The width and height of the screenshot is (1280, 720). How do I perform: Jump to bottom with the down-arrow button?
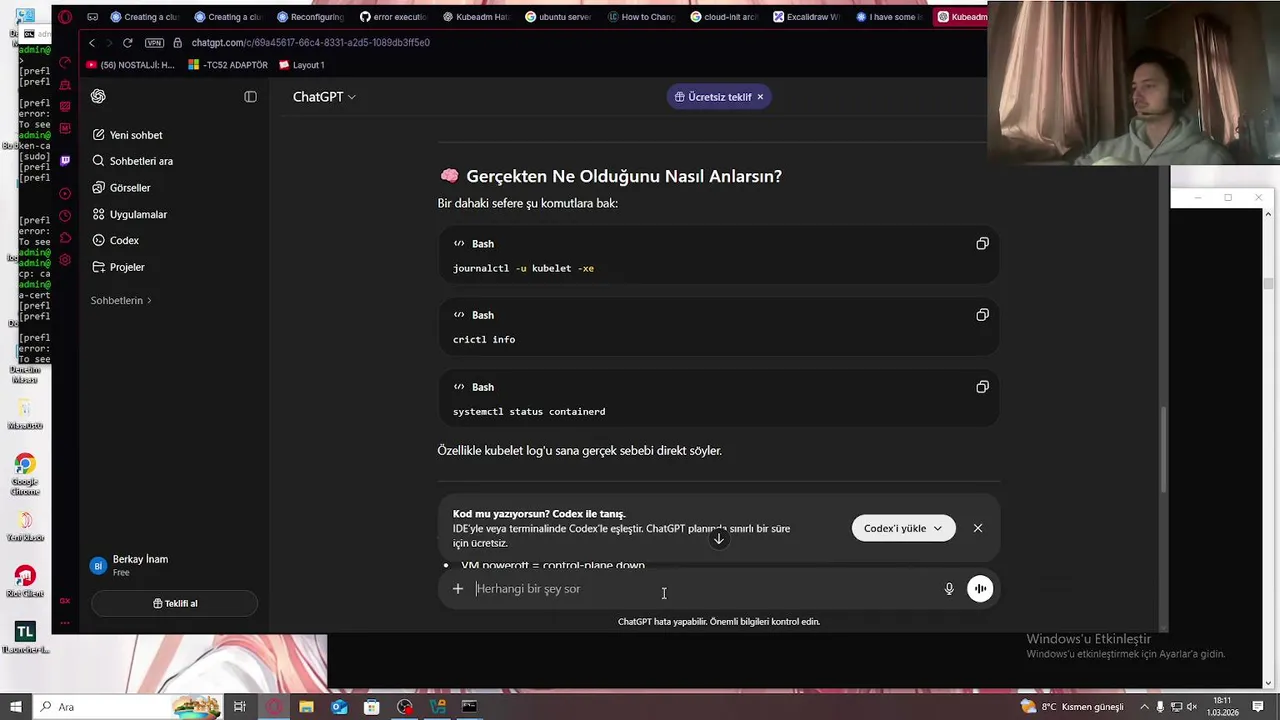pos(718,539)
